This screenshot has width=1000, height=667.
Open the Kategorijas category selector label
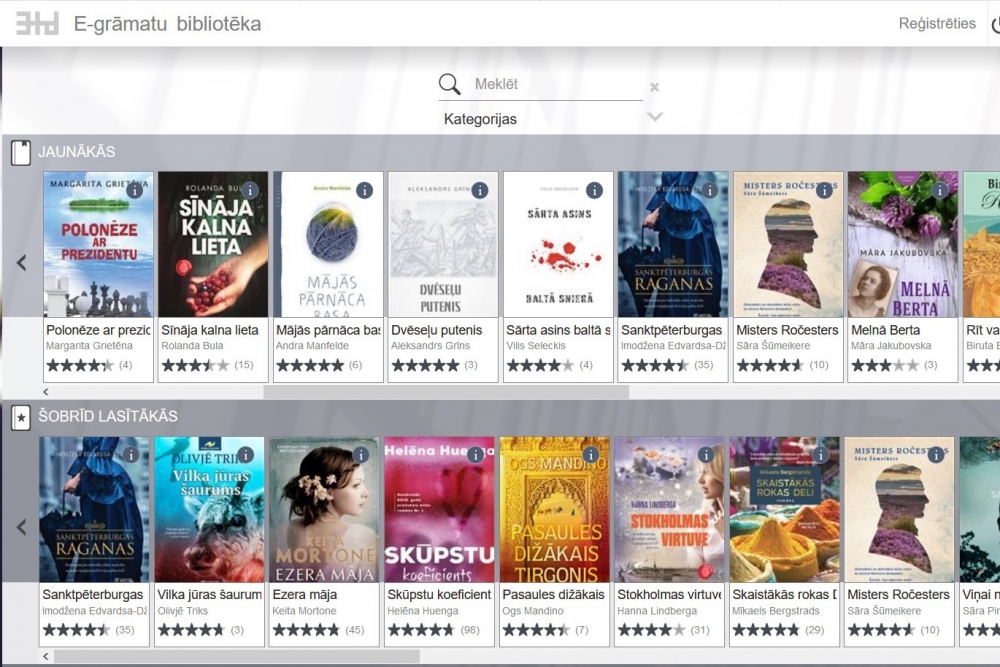click(x=480, y=119)
